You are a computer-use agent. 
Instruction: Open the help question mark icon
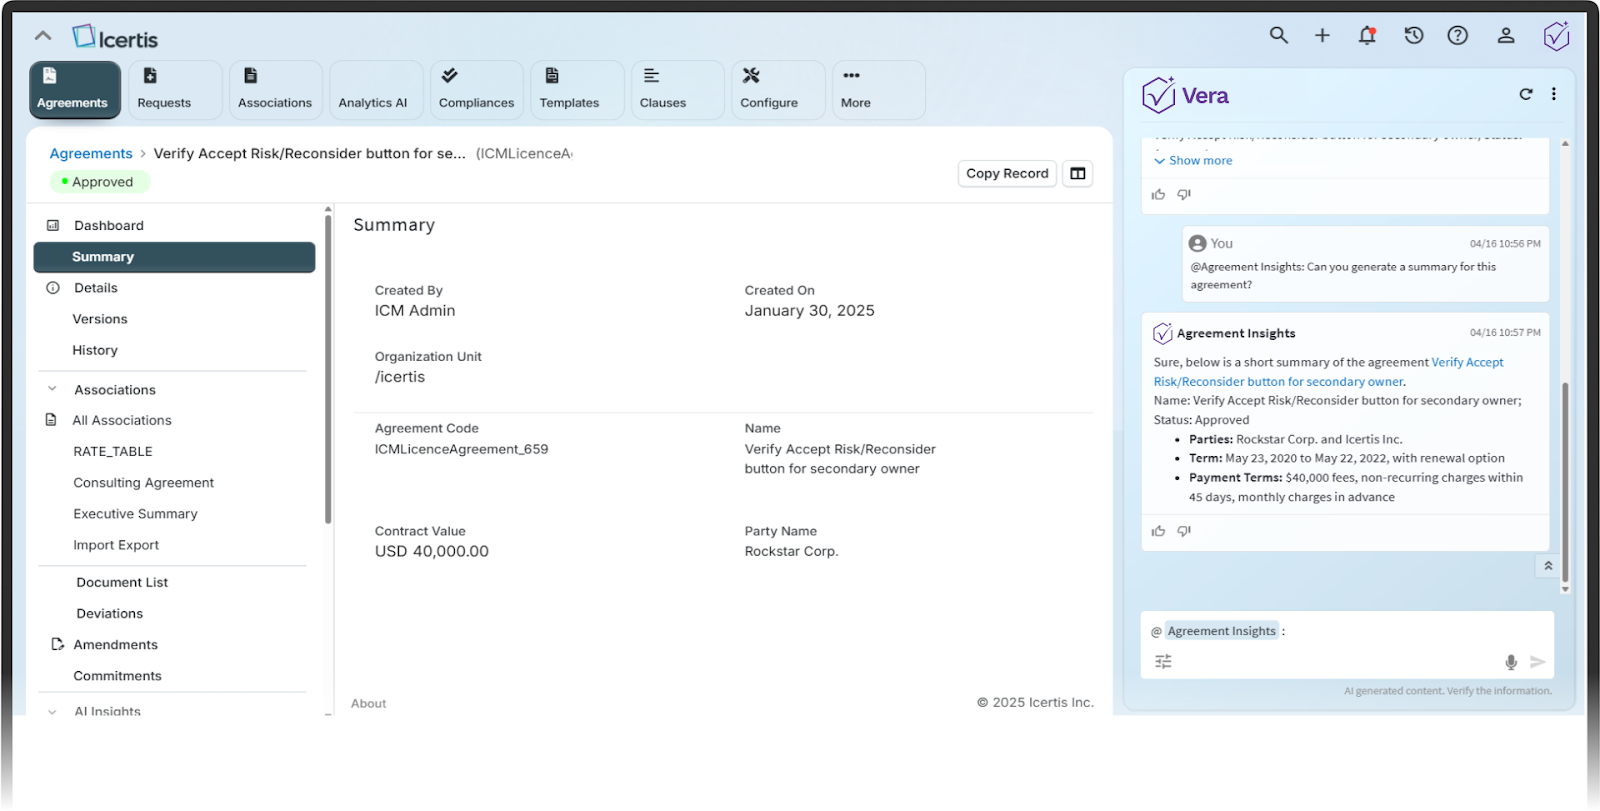pos(1458,35)
